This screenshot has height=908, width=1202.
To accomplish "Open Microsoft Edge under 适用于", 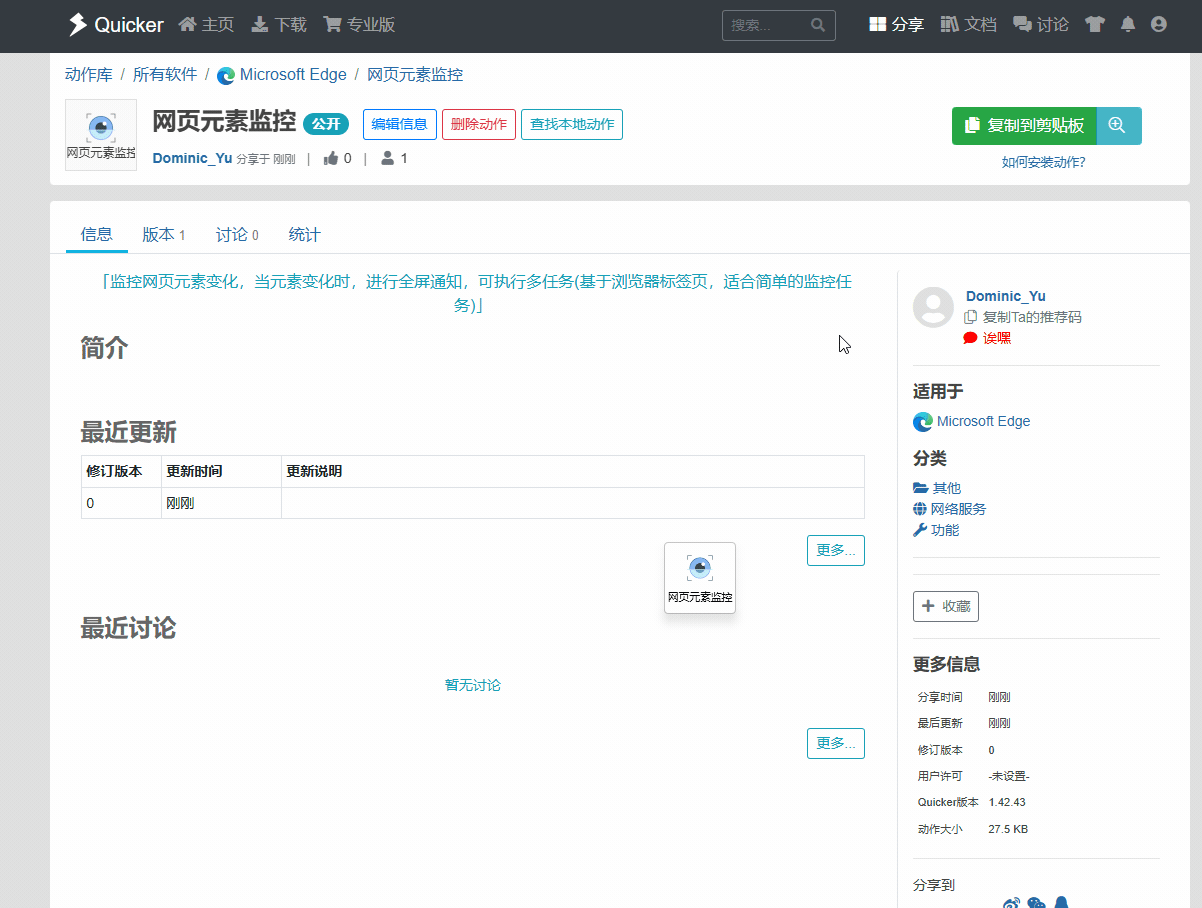I will (972, 422).
